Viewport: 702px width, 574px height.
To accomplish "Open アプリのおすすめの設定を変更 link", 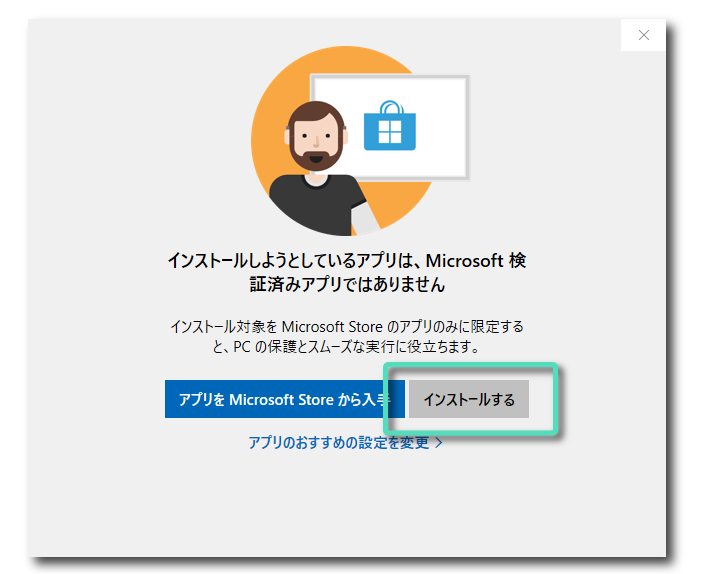I will 346,442.
